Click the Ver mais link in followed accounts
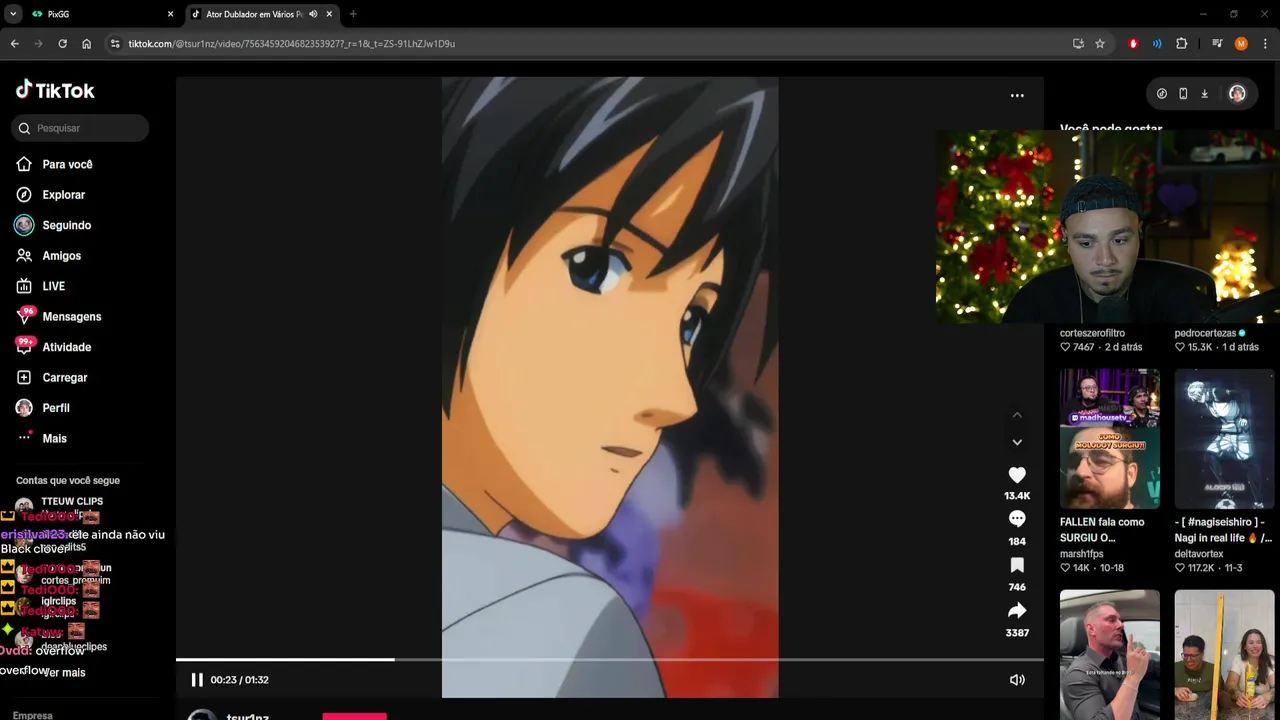 [x=64, y=673]
